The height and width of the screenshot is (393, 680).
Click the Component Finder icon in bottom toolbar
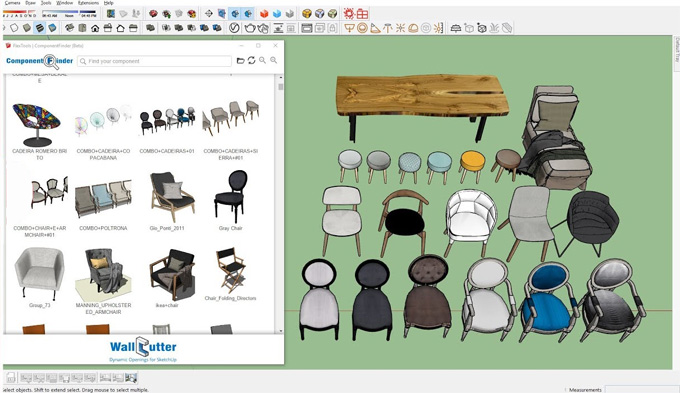[131, 378]
